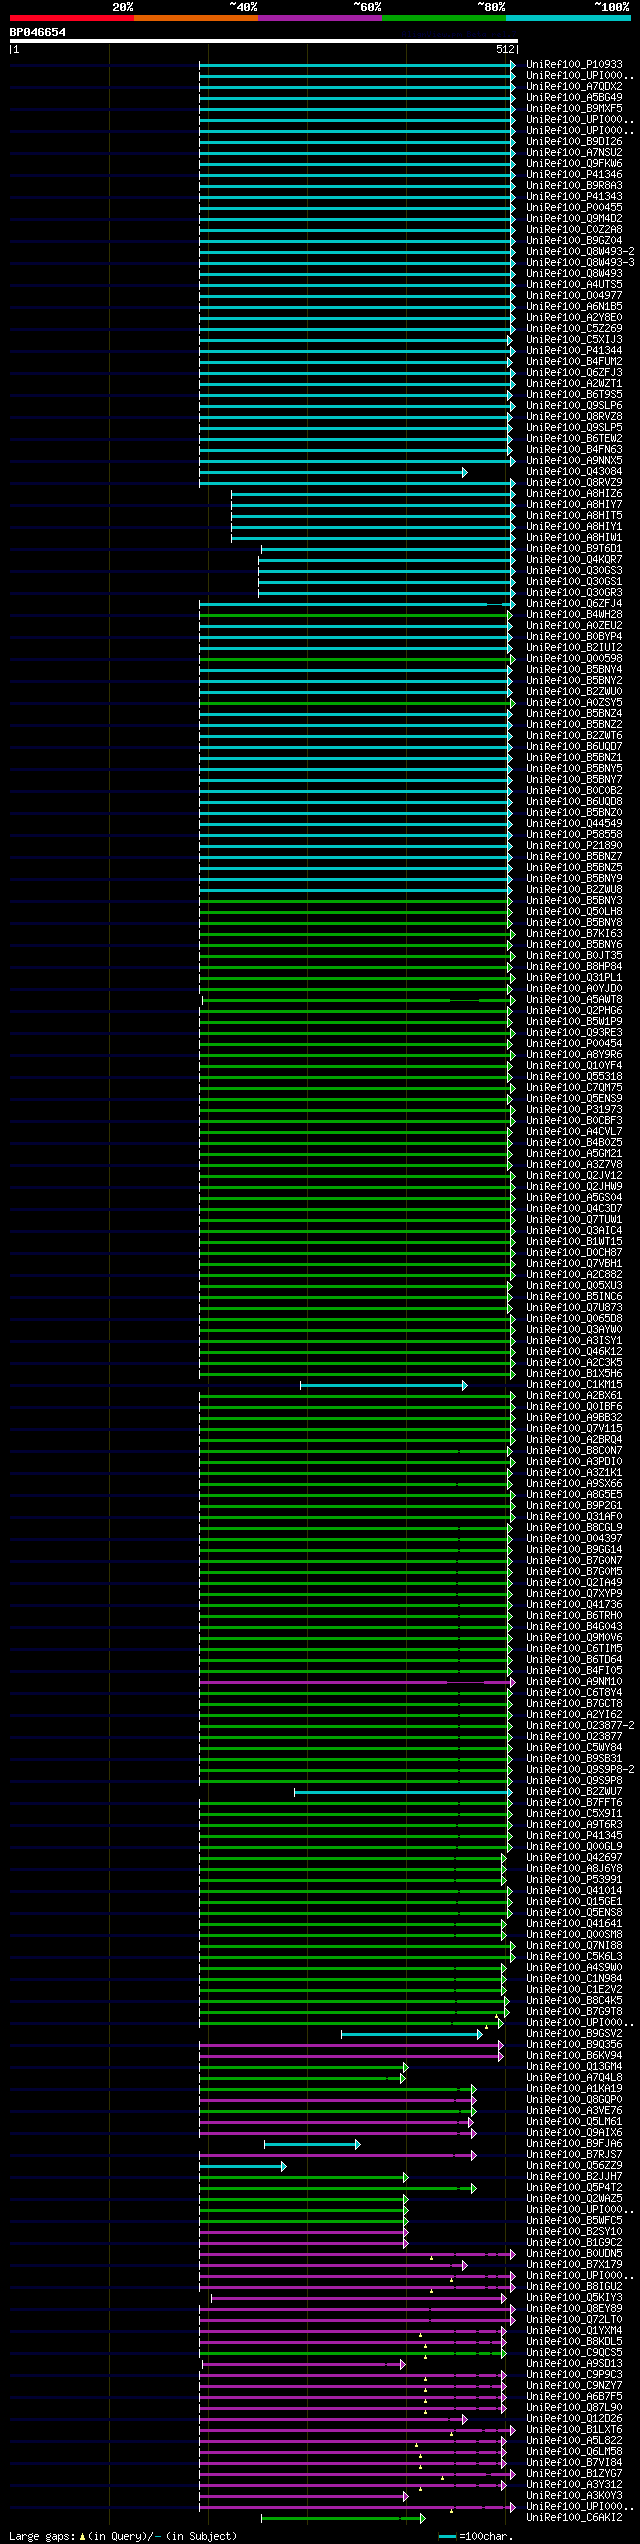Select the UniRef100_A9NNX5 label
The height and width of the screenshot is (2544, 640).
coord(574,461)
